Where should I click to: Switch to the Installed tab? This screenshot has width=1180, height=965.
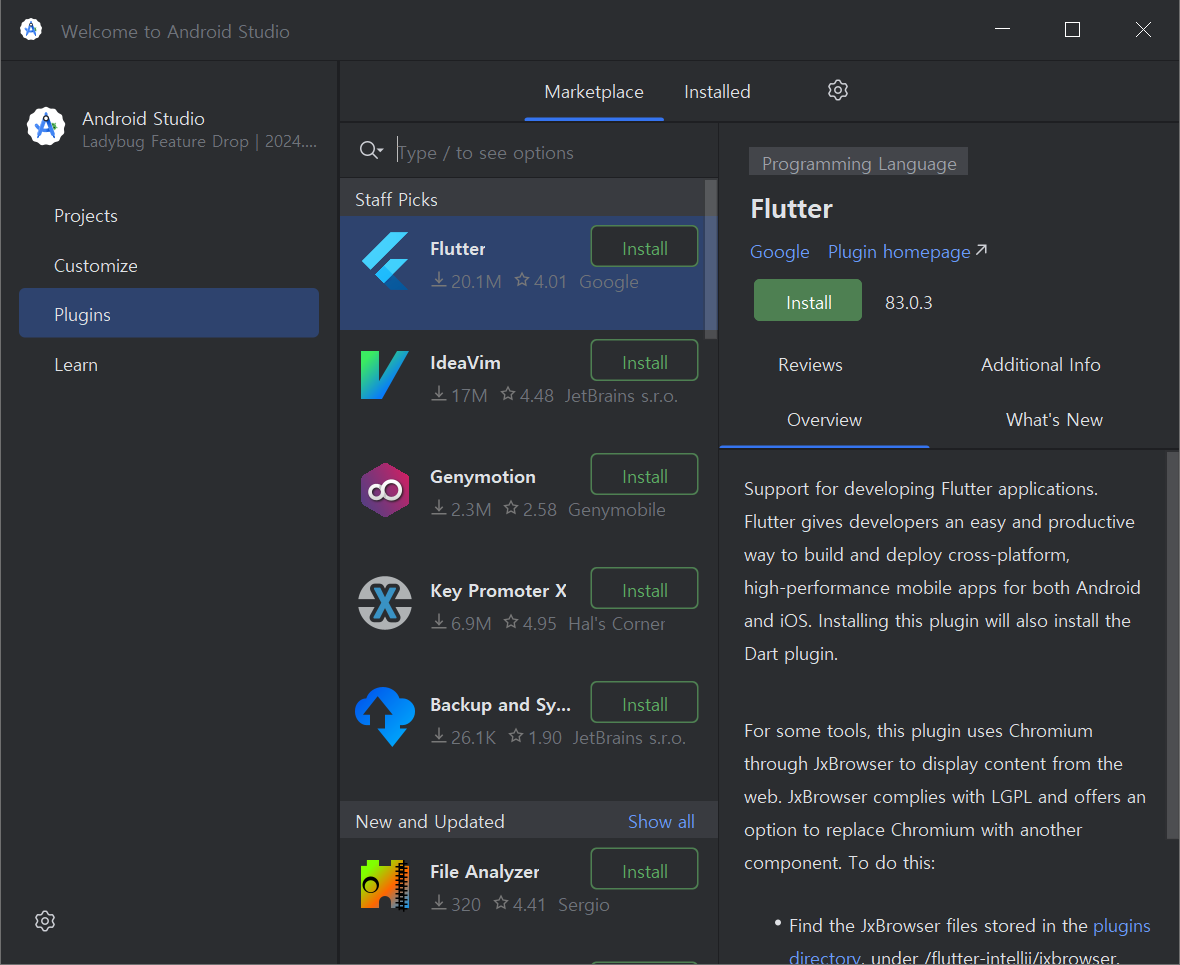pyautogui.click(x=717, y=92)
